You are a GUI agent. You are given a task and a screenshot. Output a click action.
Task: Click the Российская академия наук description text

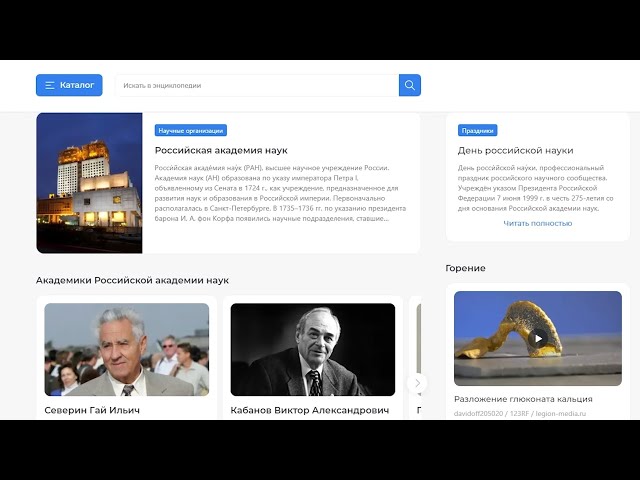pos(280,193)
